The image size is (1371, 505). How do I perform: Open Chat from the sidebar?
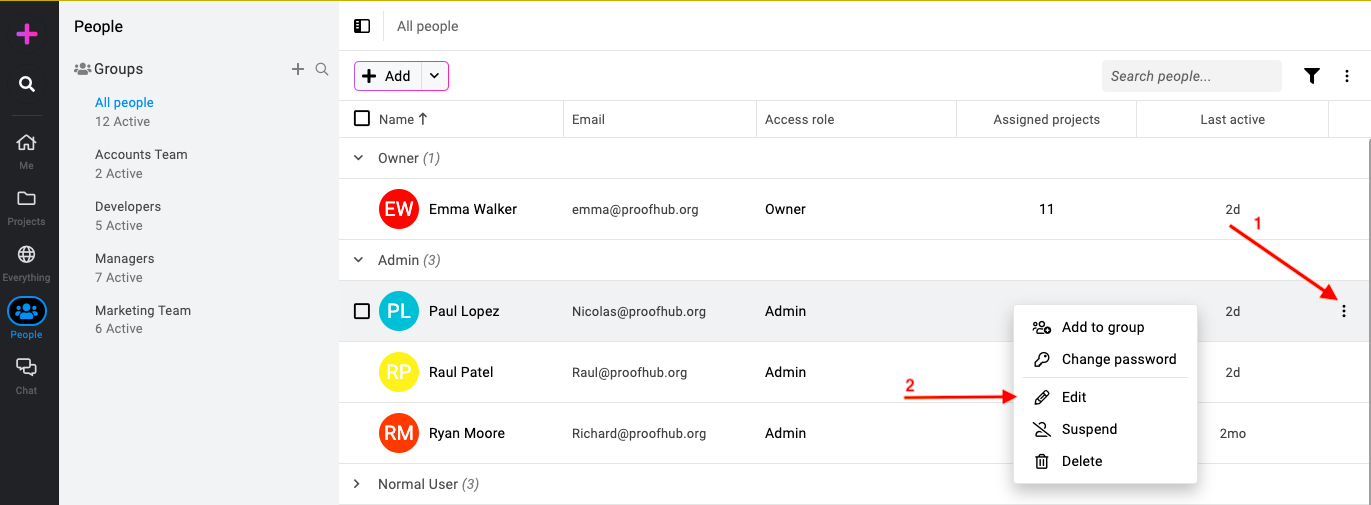tap(26, 367)
